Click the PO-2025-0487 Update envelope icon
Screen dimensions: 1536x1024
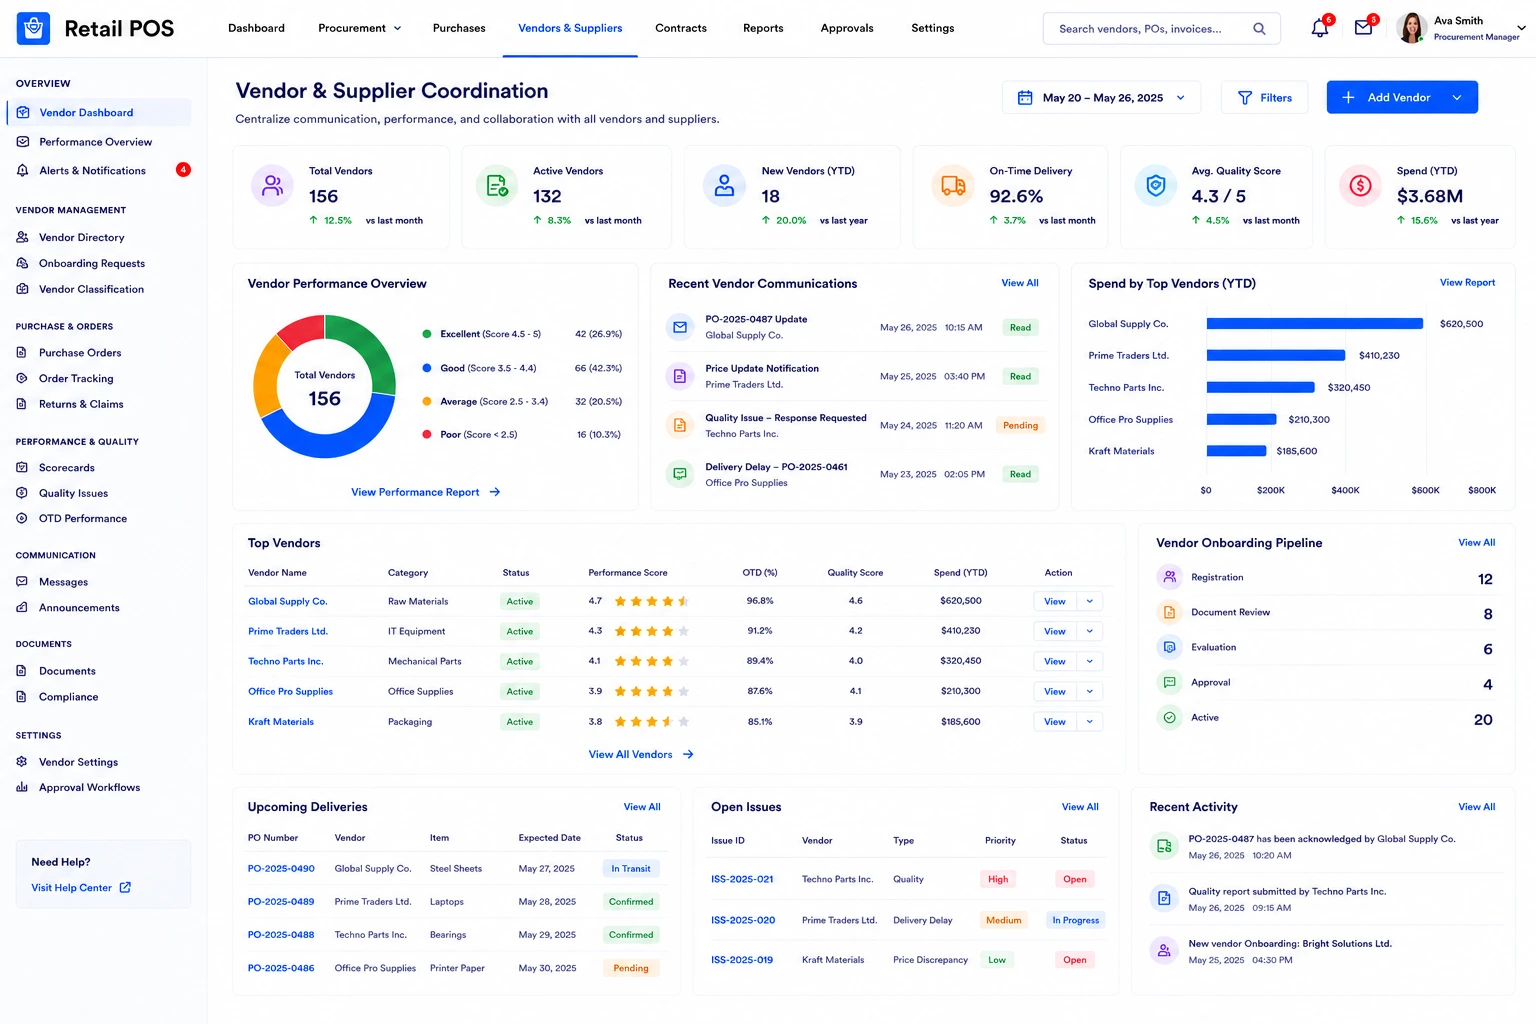tap(680, 327)
